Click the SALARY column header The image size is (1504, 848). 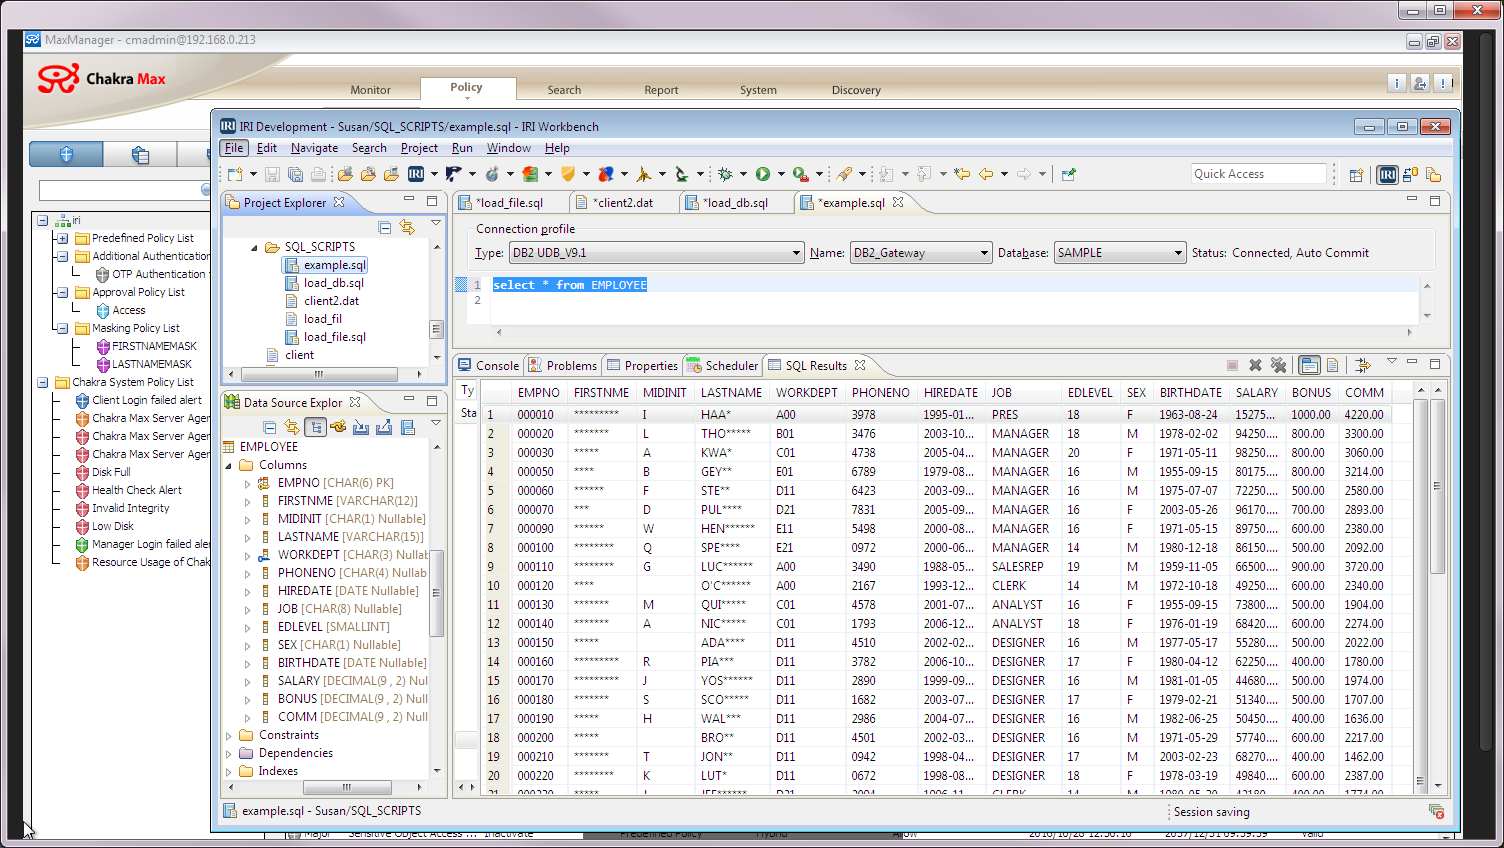pos(1256,393)
